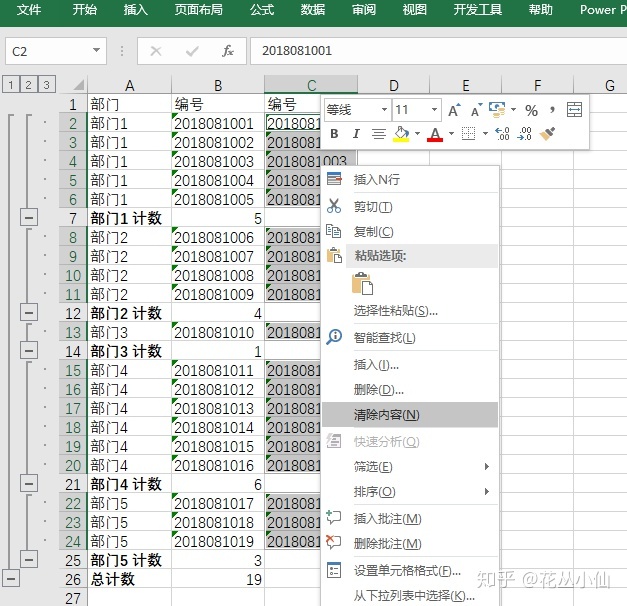This screenshot has width=627, height=606.
Task: Collapse 部门1 group minus button
Action: coord(29,218)
